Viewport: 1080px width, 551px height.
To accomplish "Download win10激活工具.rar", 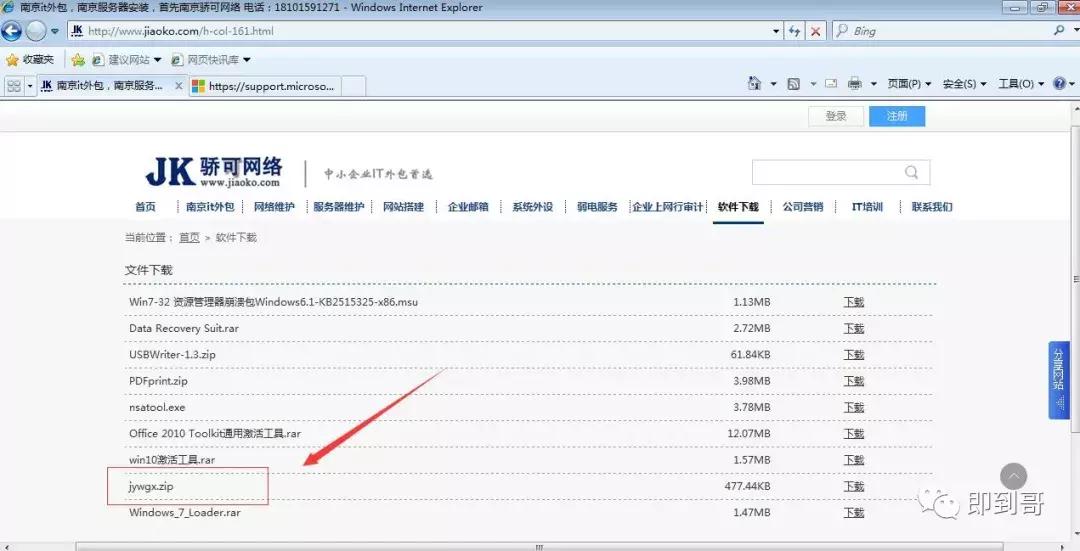I will click(854, 460).
